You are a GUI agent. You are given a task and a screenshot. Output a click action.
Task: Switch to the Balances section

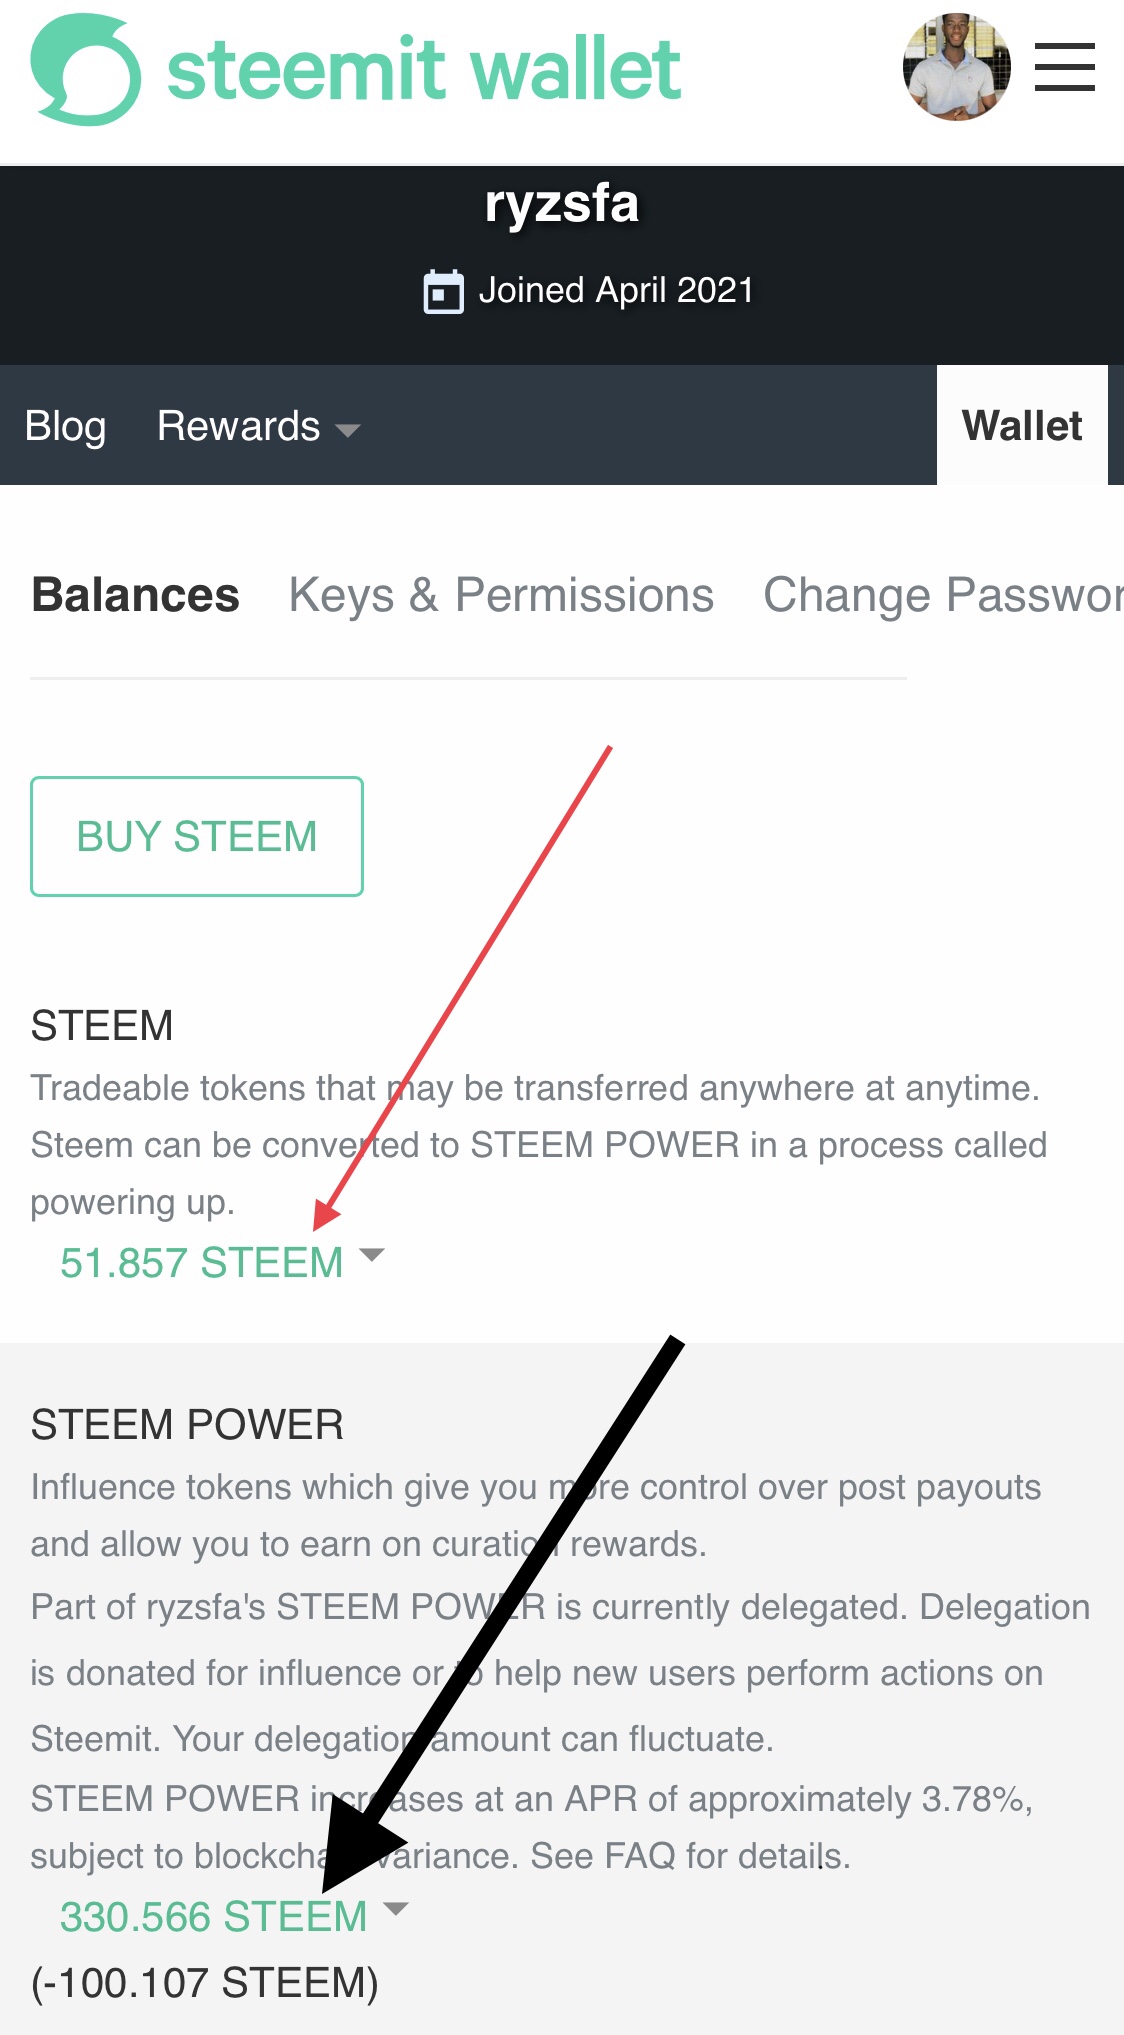pyautogui.click(x=135, y=595)
